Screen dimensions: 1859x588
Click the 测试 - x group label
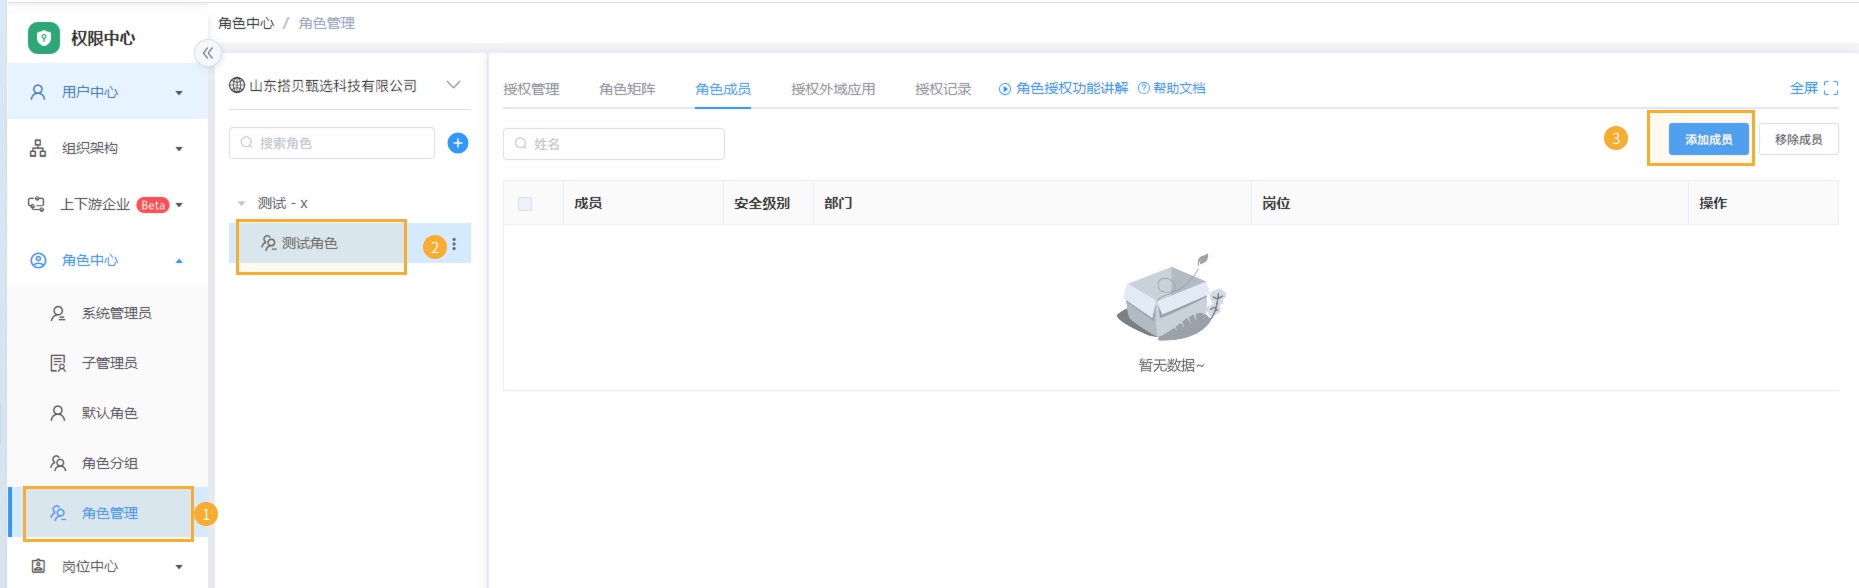click(283, 203)
